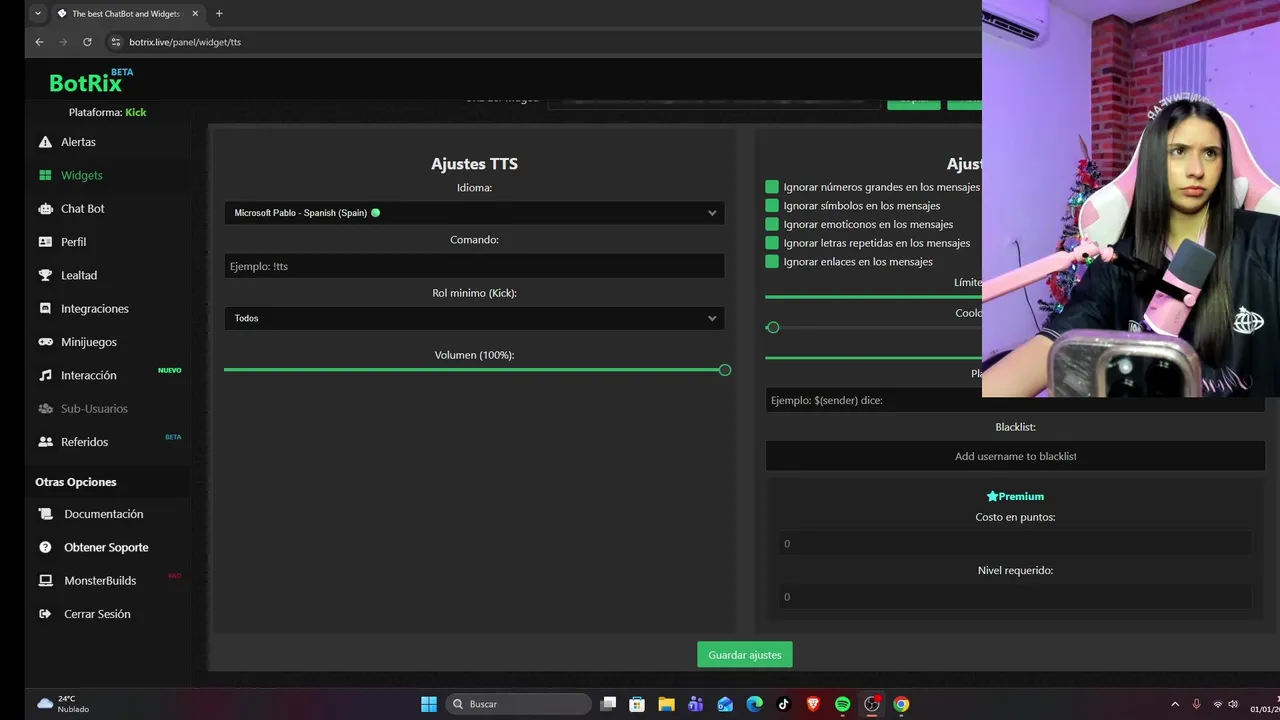Click the Premium star label
This screenshot has width=1280, height=720.
(1015, 496)
